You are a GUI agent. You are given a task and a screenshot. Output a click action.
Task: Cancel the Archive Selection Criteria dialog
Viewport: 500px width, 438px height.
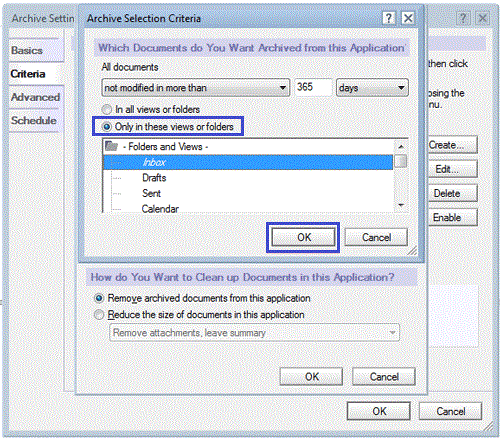pyautogui.click(x=376, y=237)
